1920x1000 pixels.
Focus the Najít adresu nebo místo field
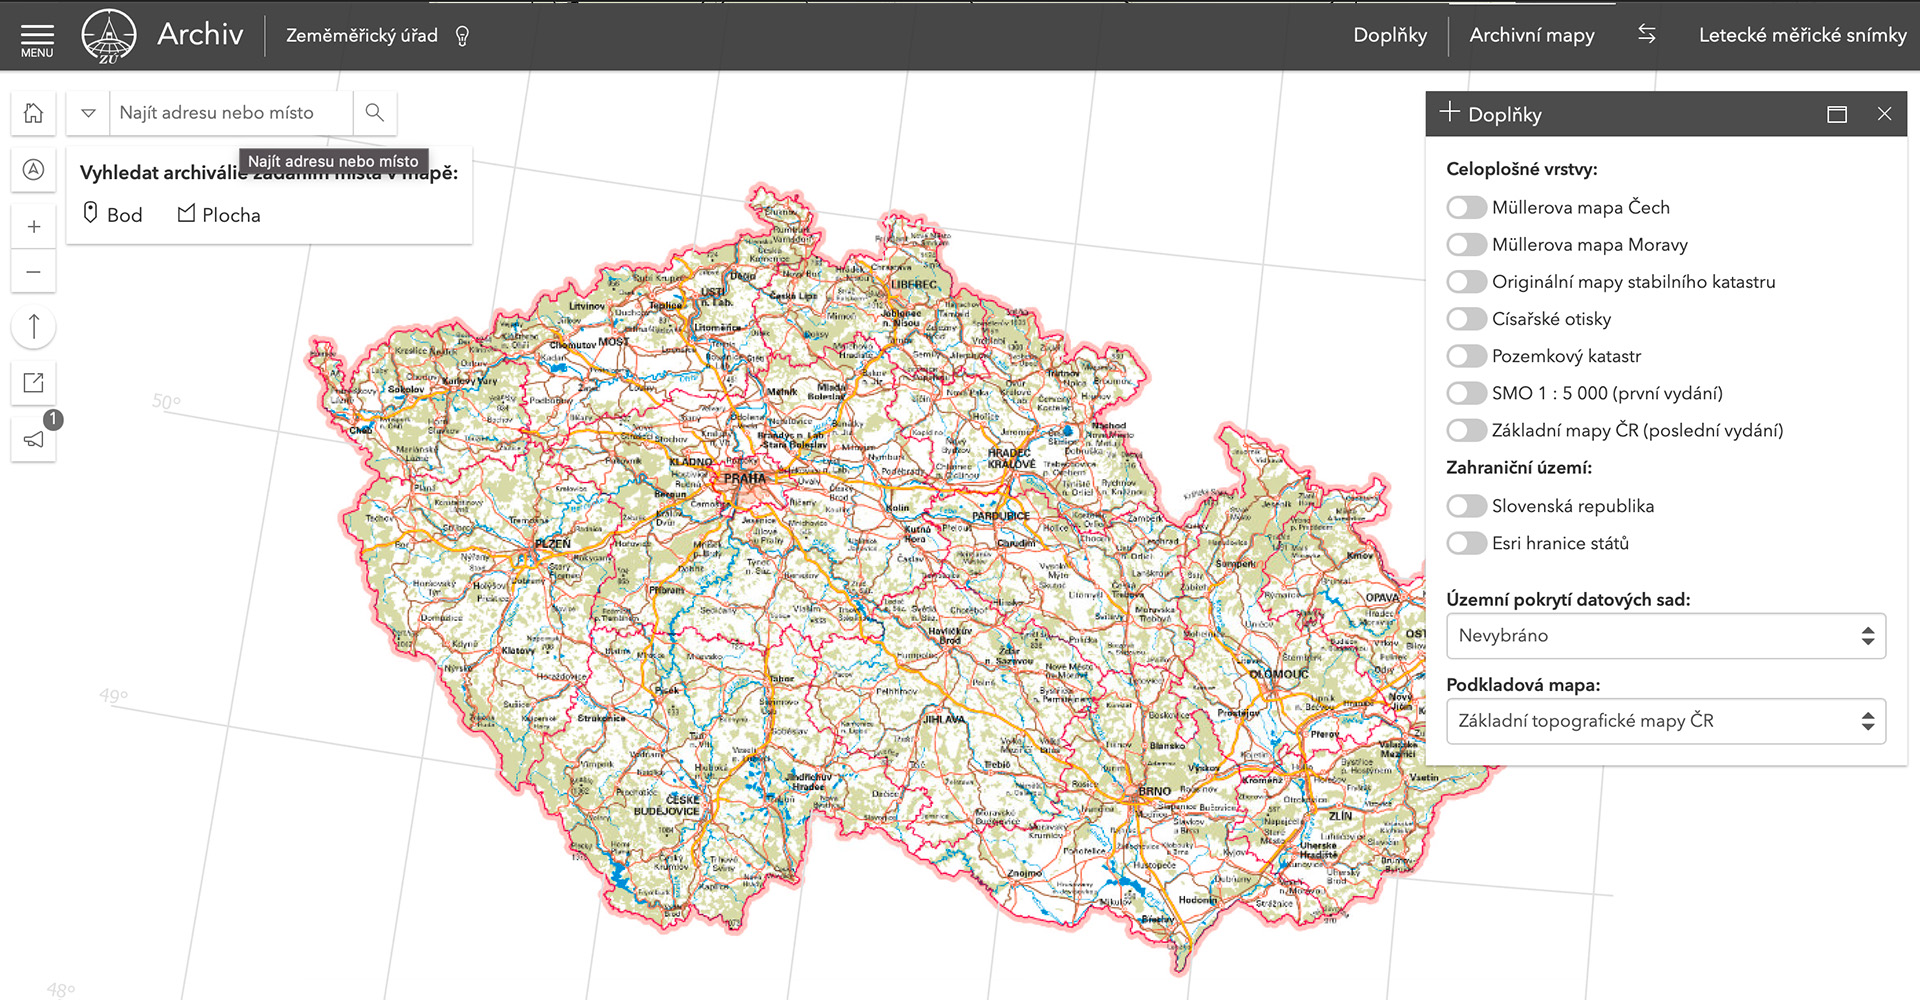pyautogui.click(x=231, y=112)
